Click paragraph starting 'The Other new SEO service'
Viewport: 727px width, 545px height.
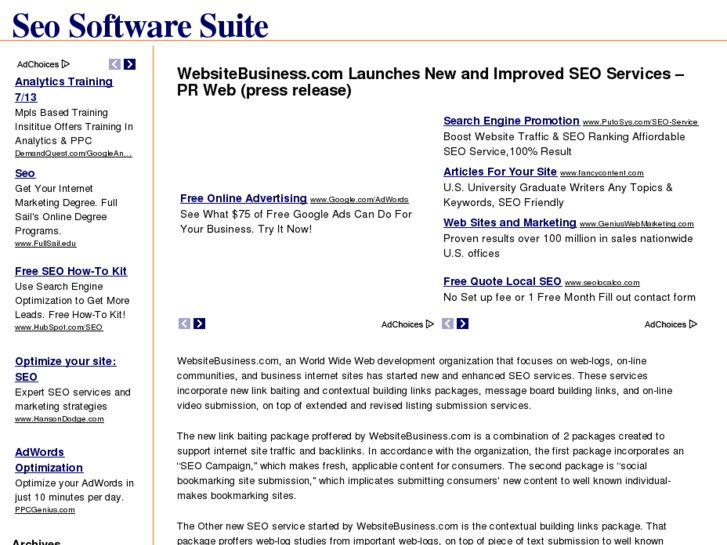tap(421, 533)
